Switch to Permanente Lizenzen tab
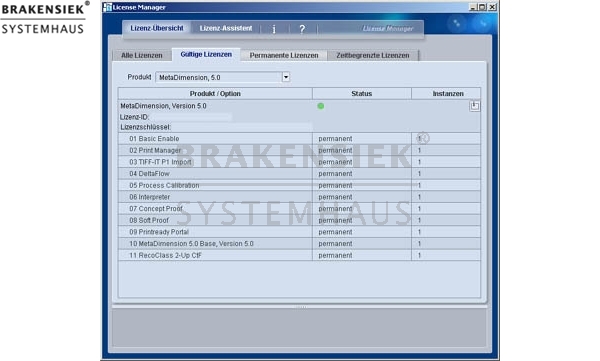 tap(284, 56)
